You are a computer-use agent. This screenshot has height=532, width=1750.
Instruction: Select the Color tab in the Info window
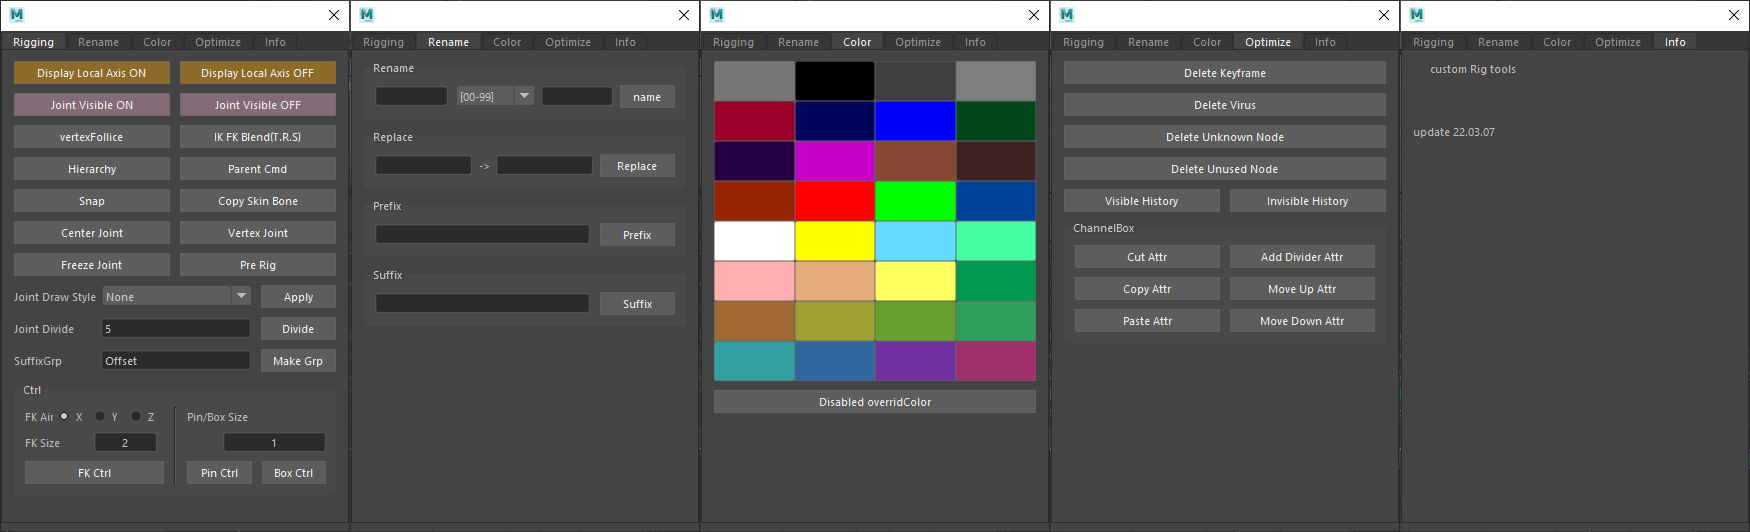1557,42
